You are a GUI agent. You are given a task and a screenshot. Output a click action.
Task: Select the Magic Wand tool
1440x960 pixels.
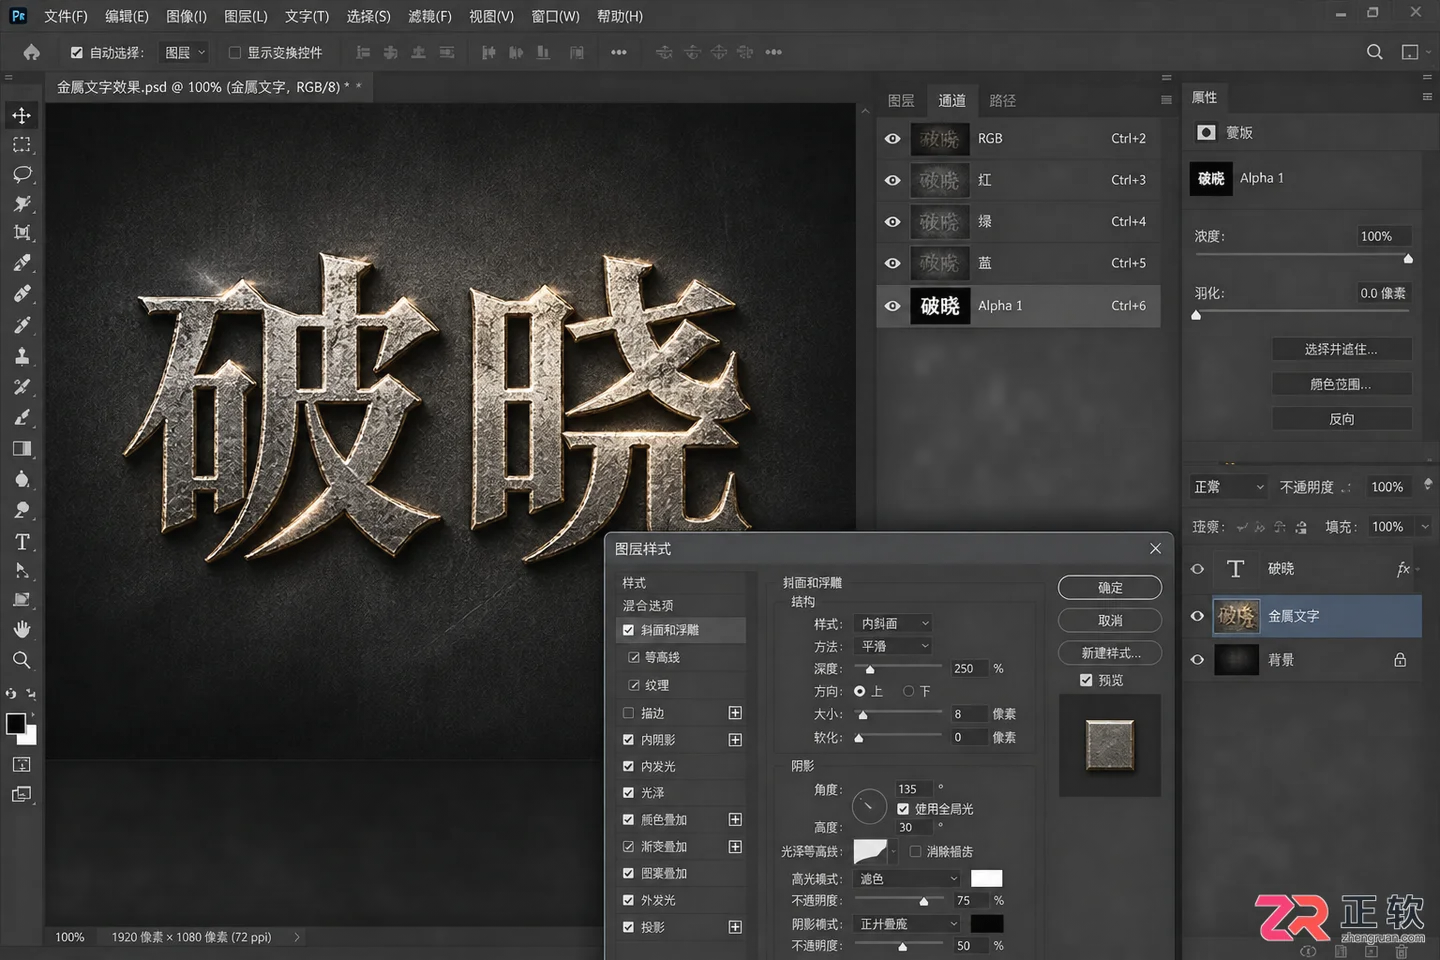point(21,204)
